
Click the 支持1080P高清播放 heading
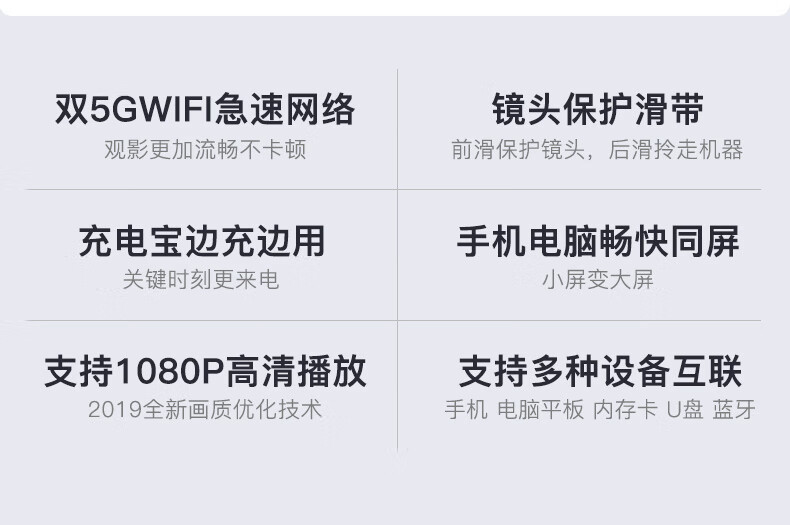[205, 371]
